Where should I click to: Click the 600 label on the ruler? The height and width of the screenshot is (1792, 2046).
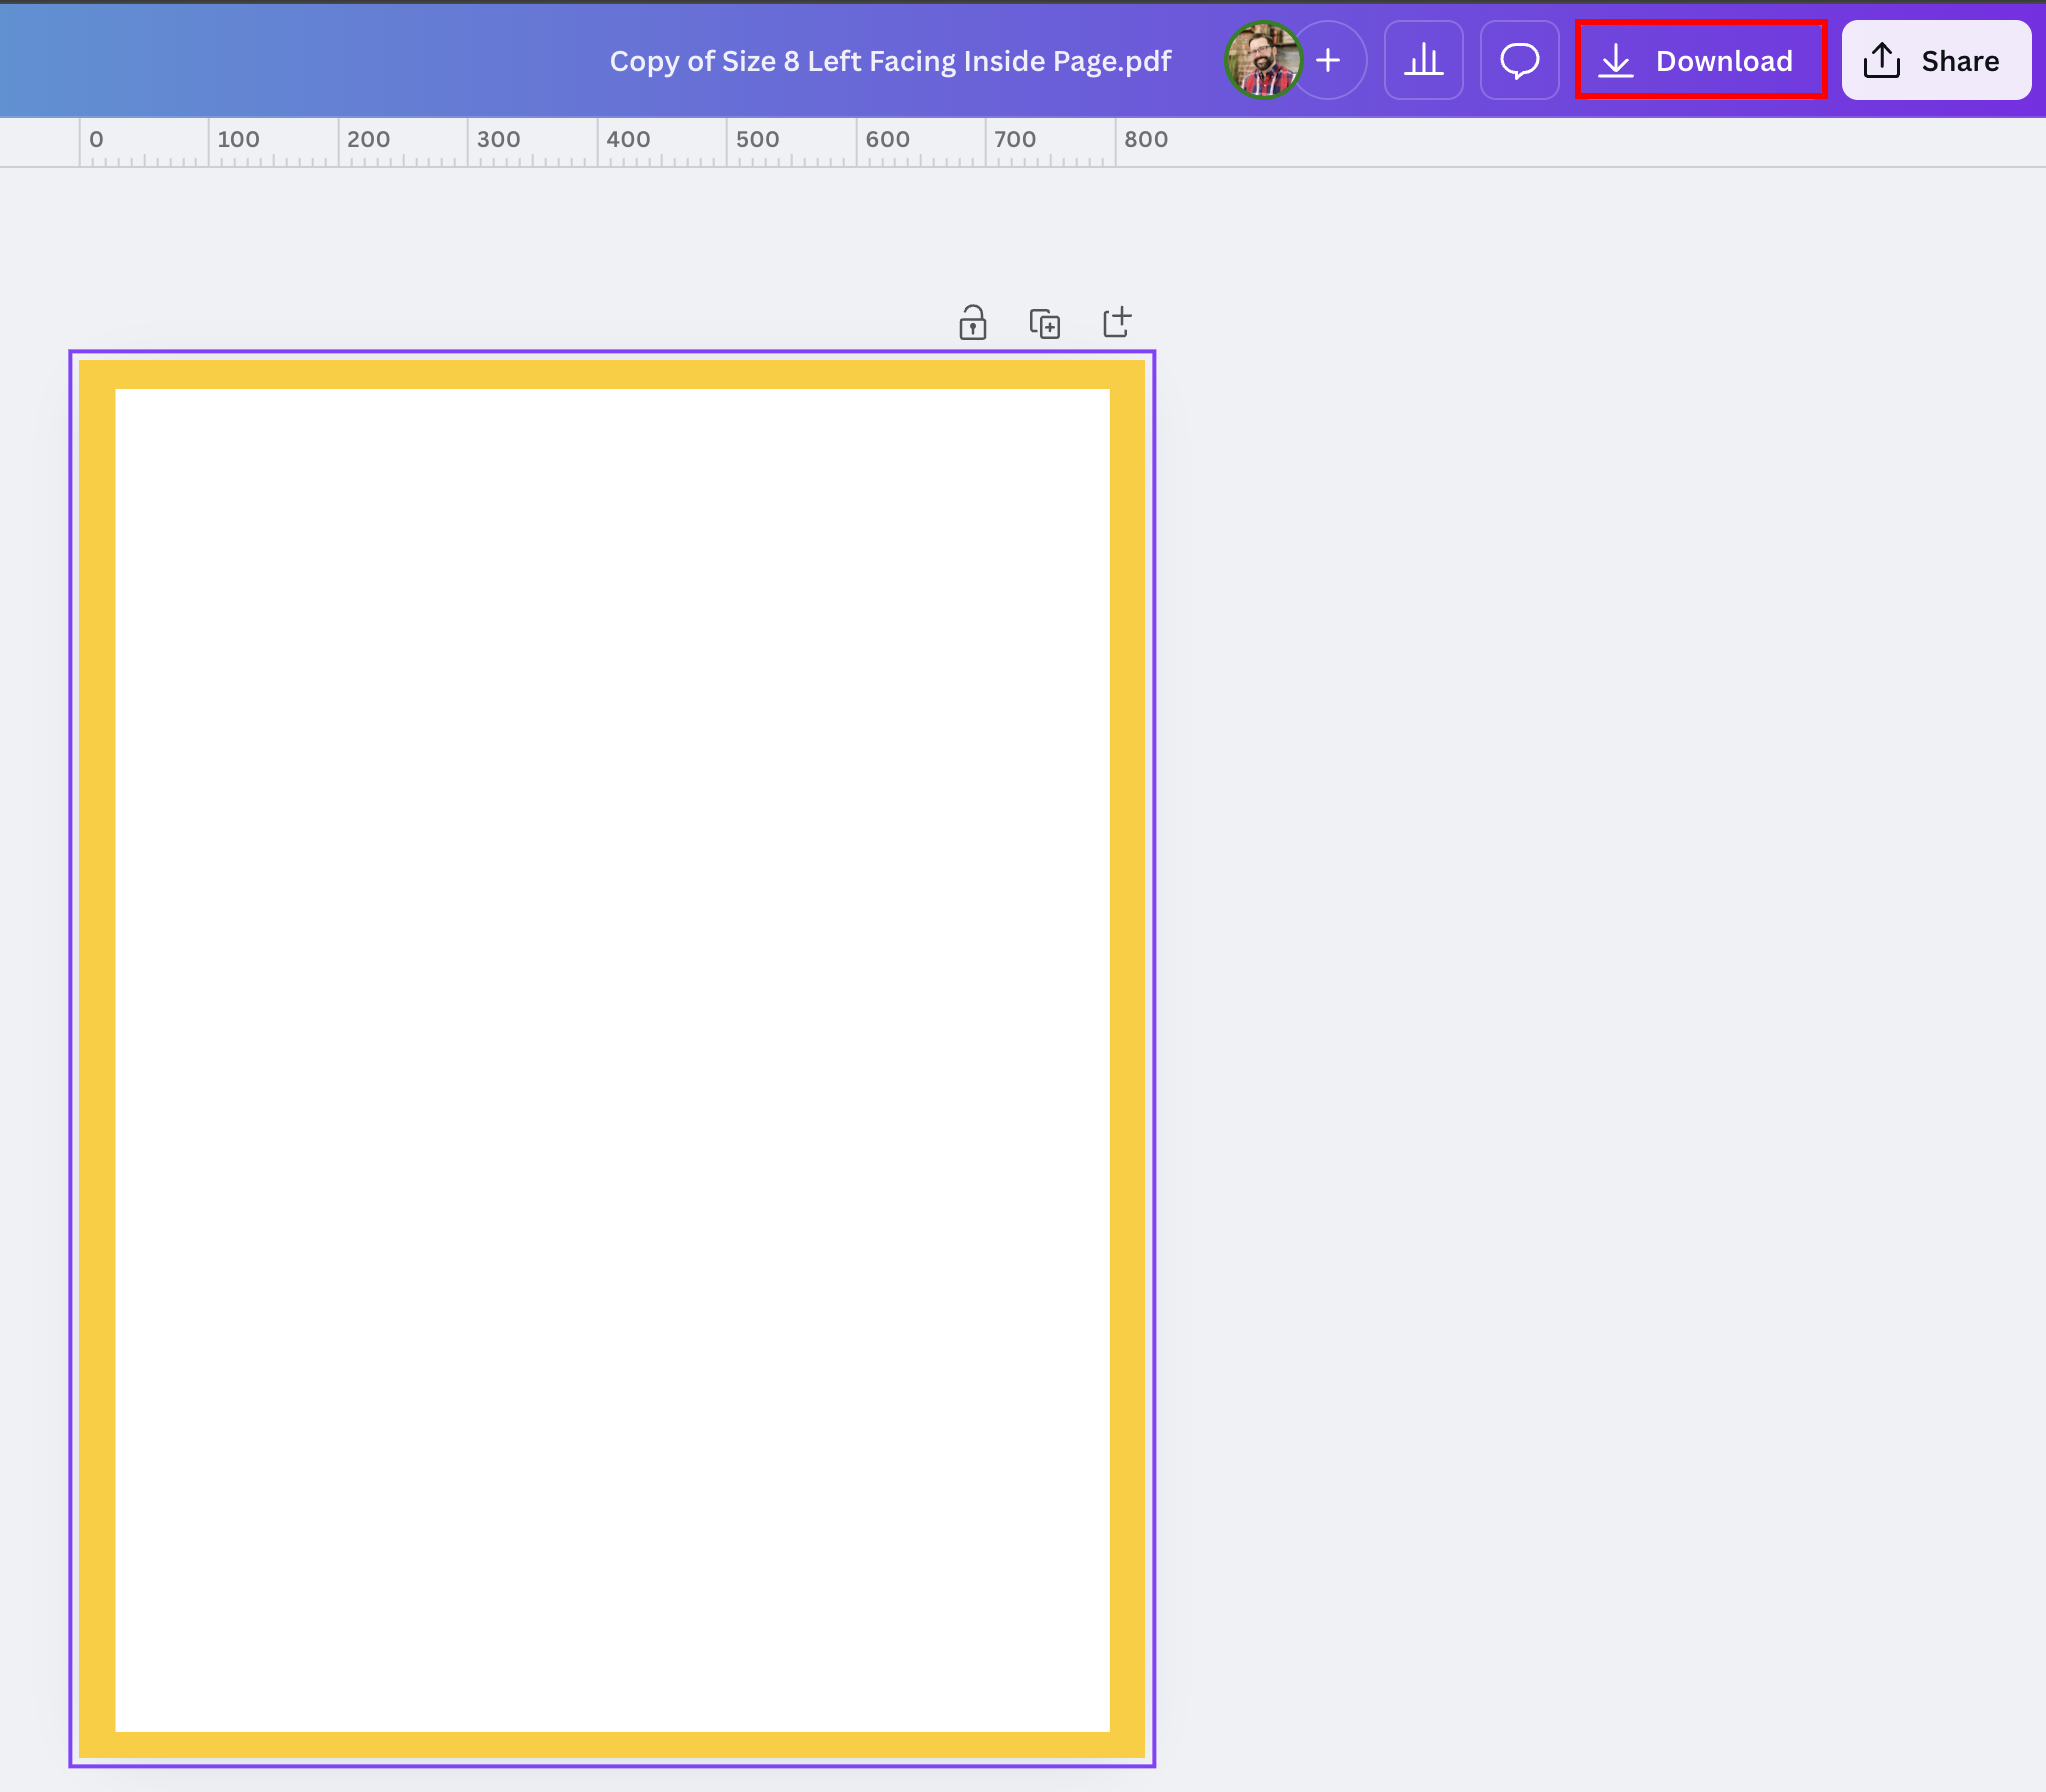(x=887, y=140)
